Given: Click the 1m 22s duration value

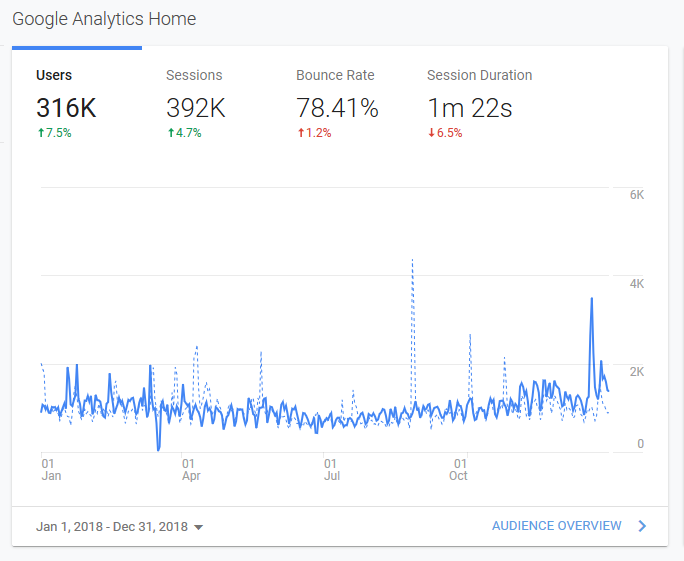Looking at the screenshot, I should [469, 108].
